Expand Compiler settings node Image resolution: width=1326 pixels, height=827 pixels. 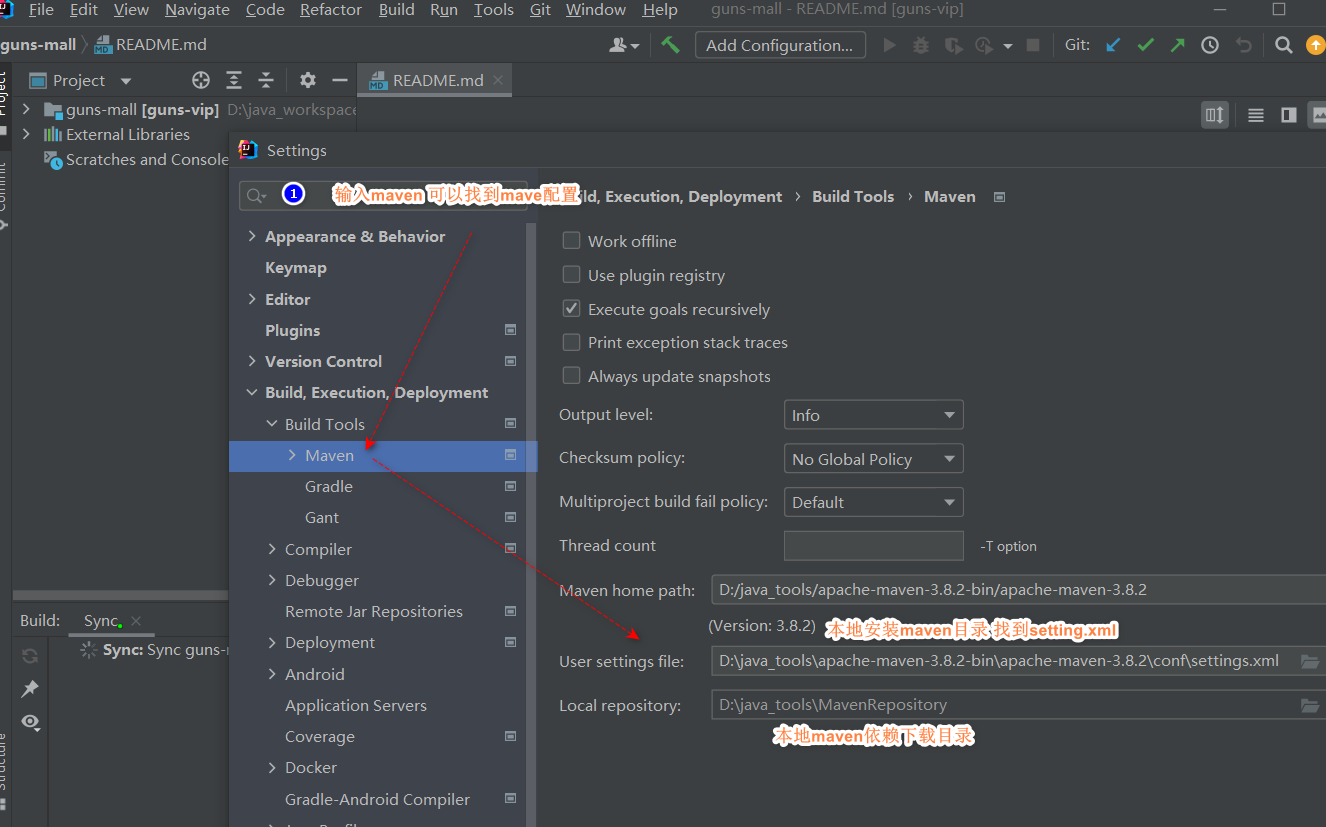pos(272,549)
